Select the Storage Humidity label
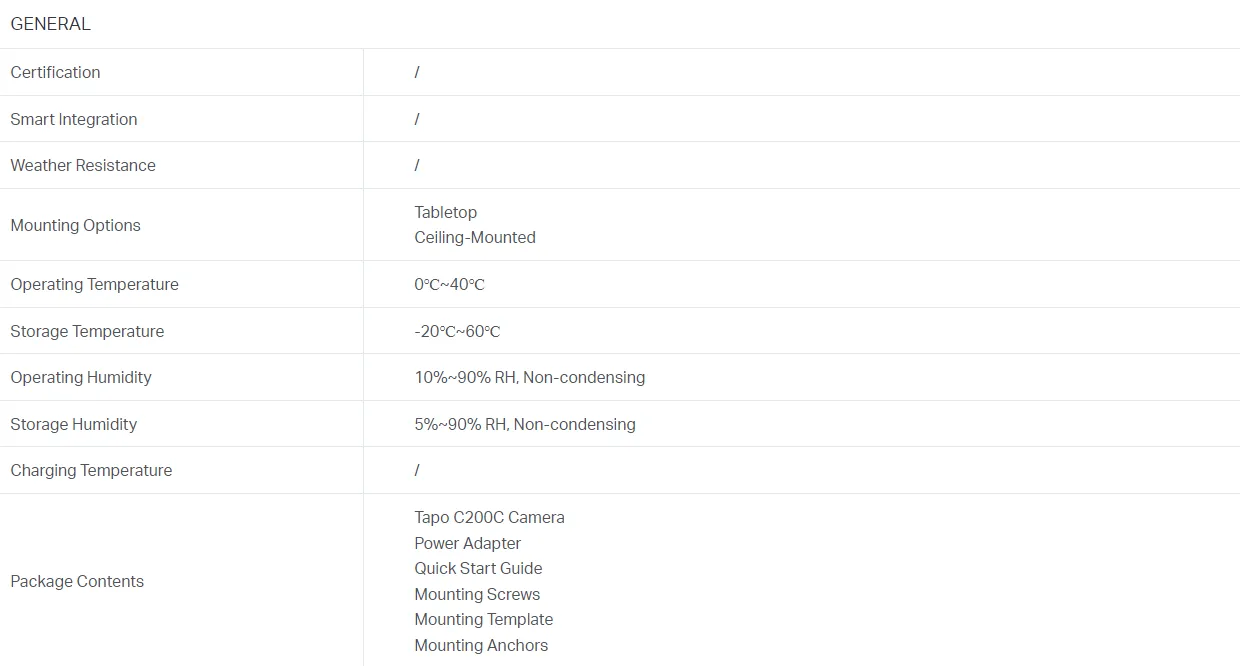Screen dimensions: 1240x666 coord(73,424)
